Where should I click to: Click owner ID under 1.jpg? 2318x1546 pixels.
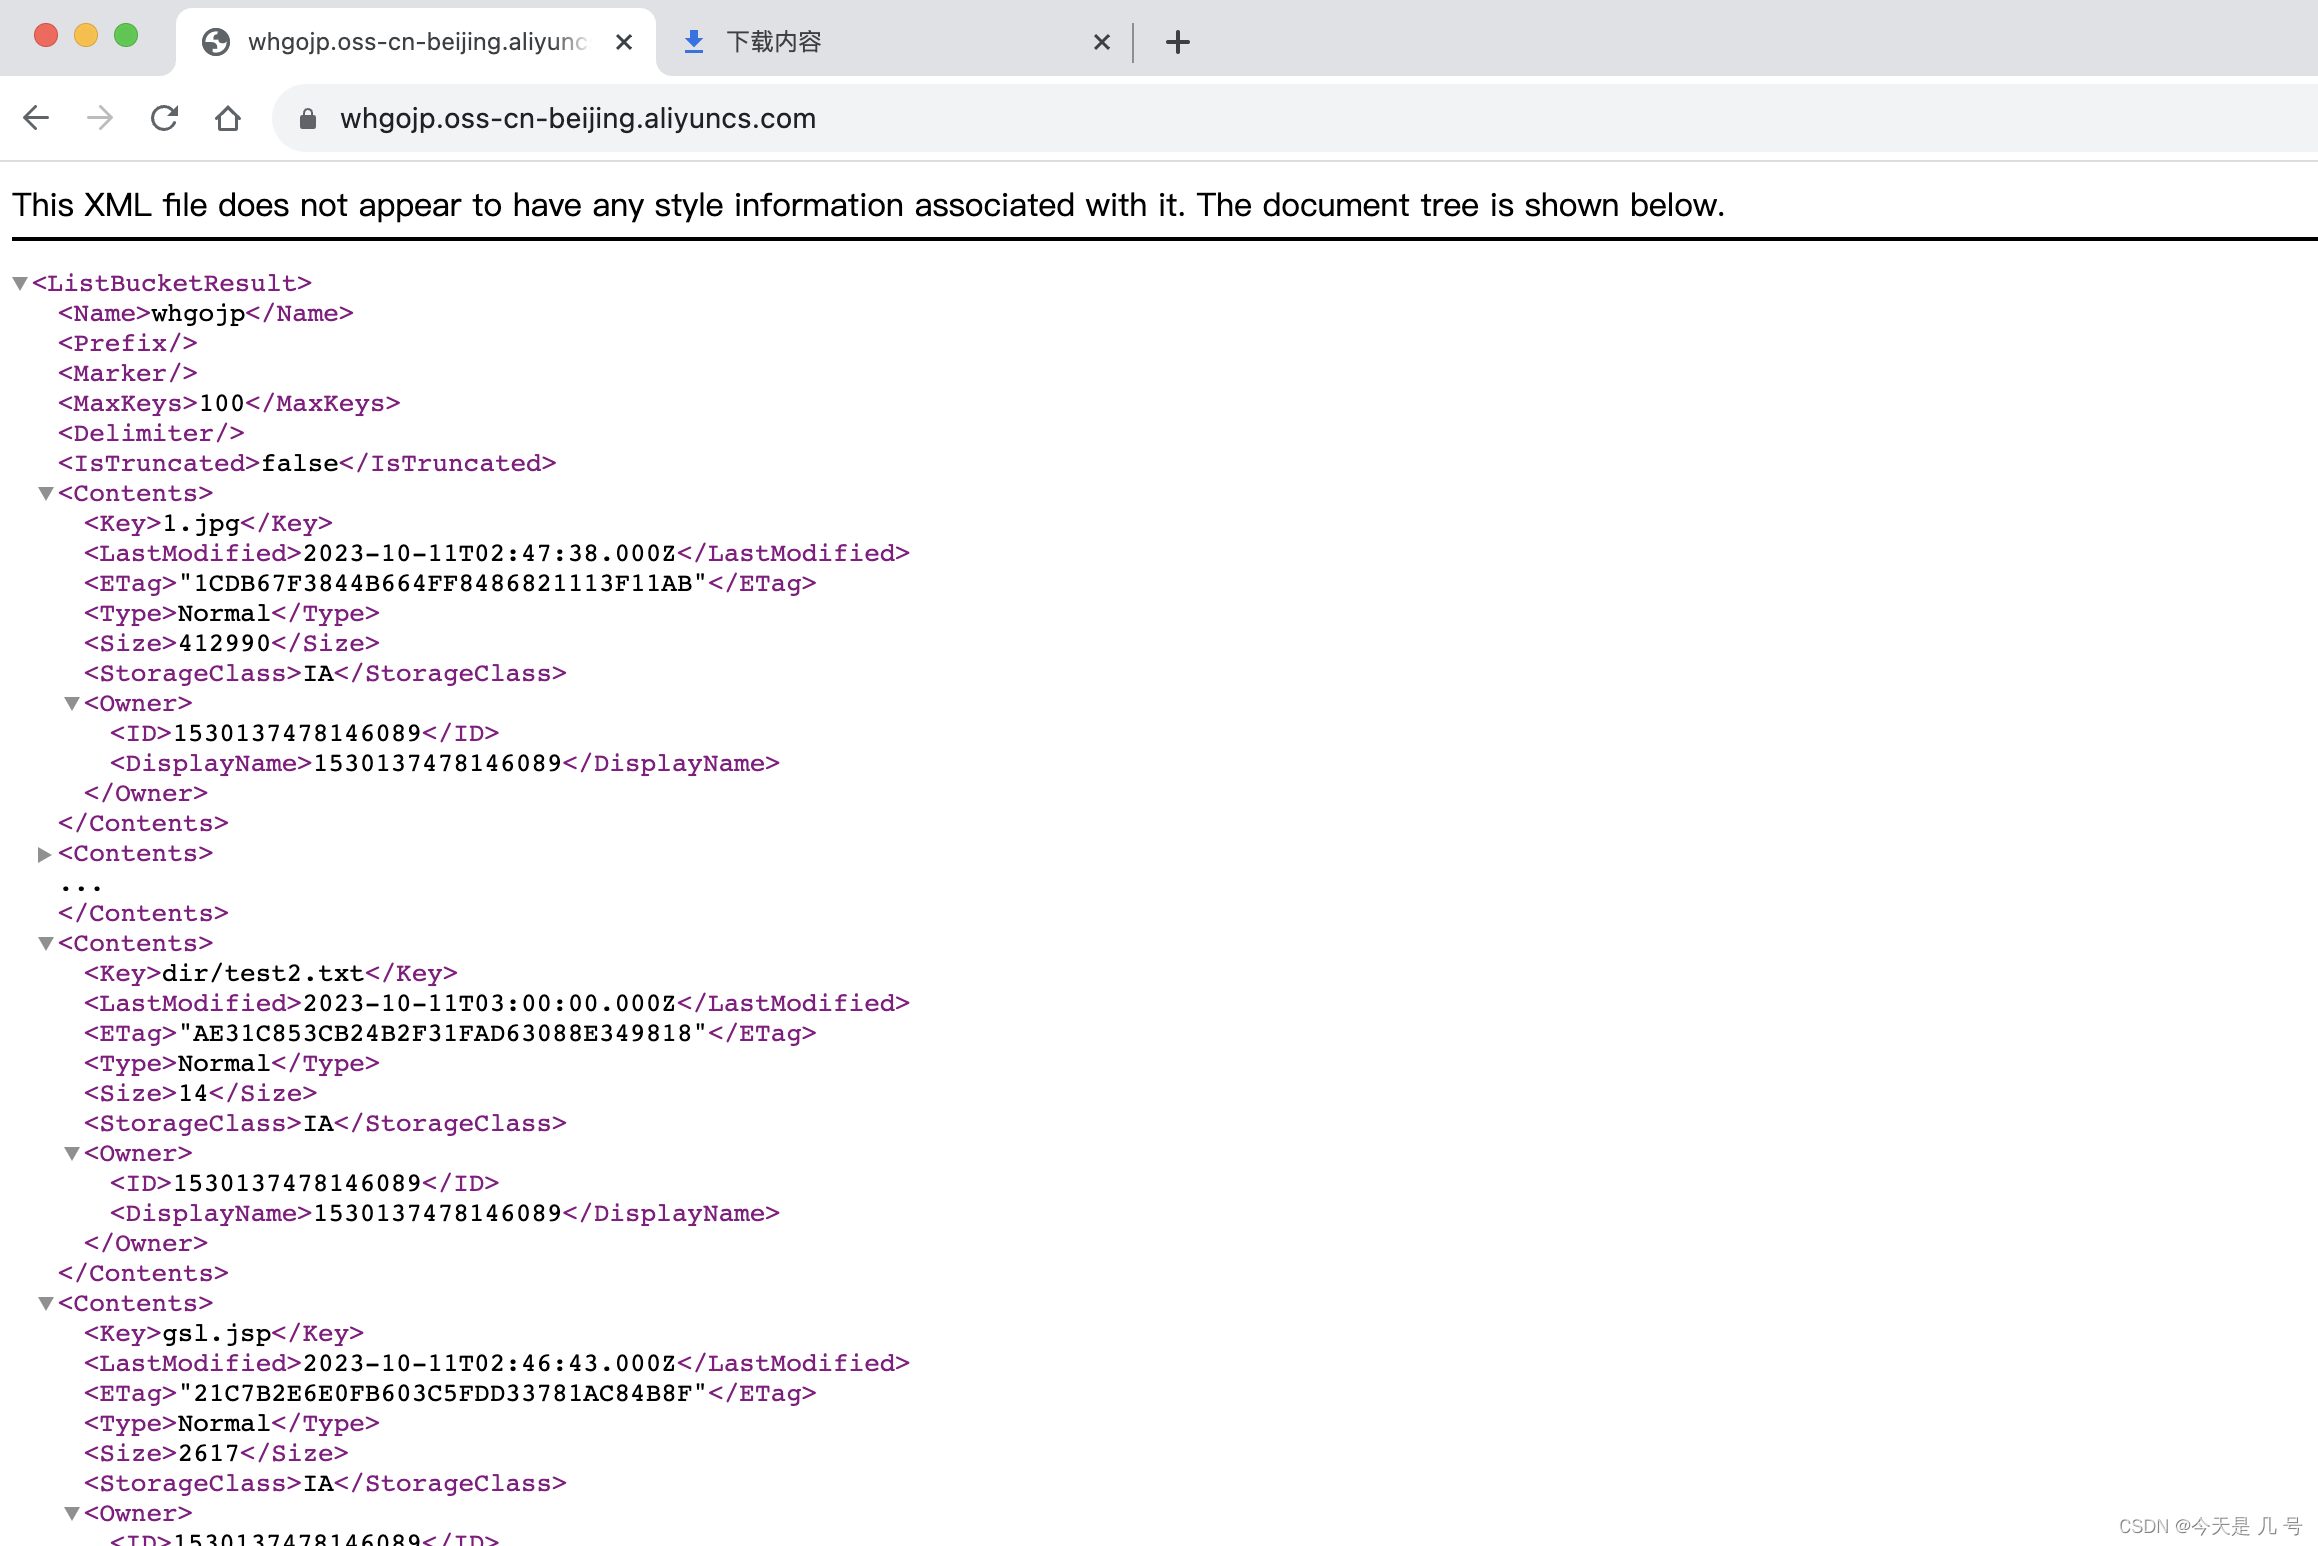pos(298,734)
